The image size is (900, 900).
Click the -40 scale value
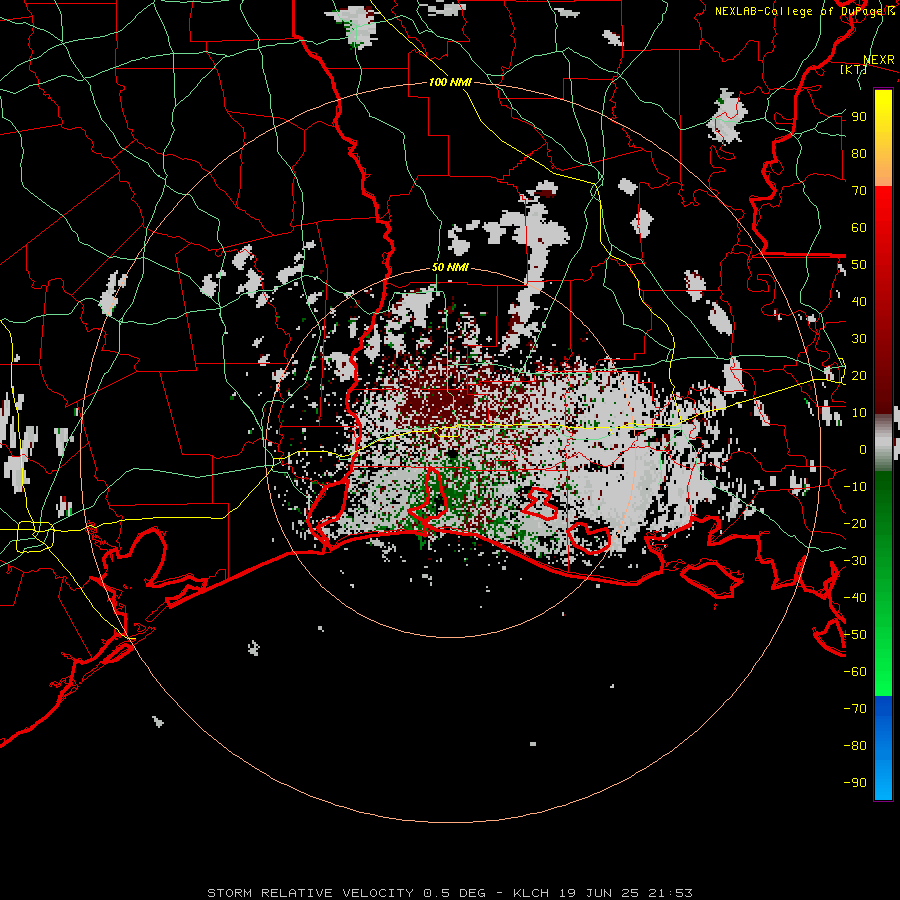coord(855,598)
